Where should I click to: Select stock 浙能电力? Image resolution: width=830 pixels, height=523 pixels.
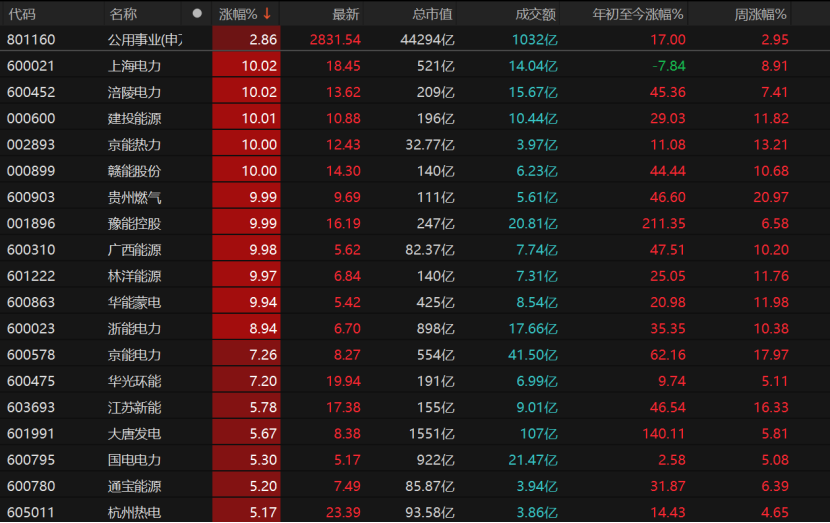[x=134, y=329]
